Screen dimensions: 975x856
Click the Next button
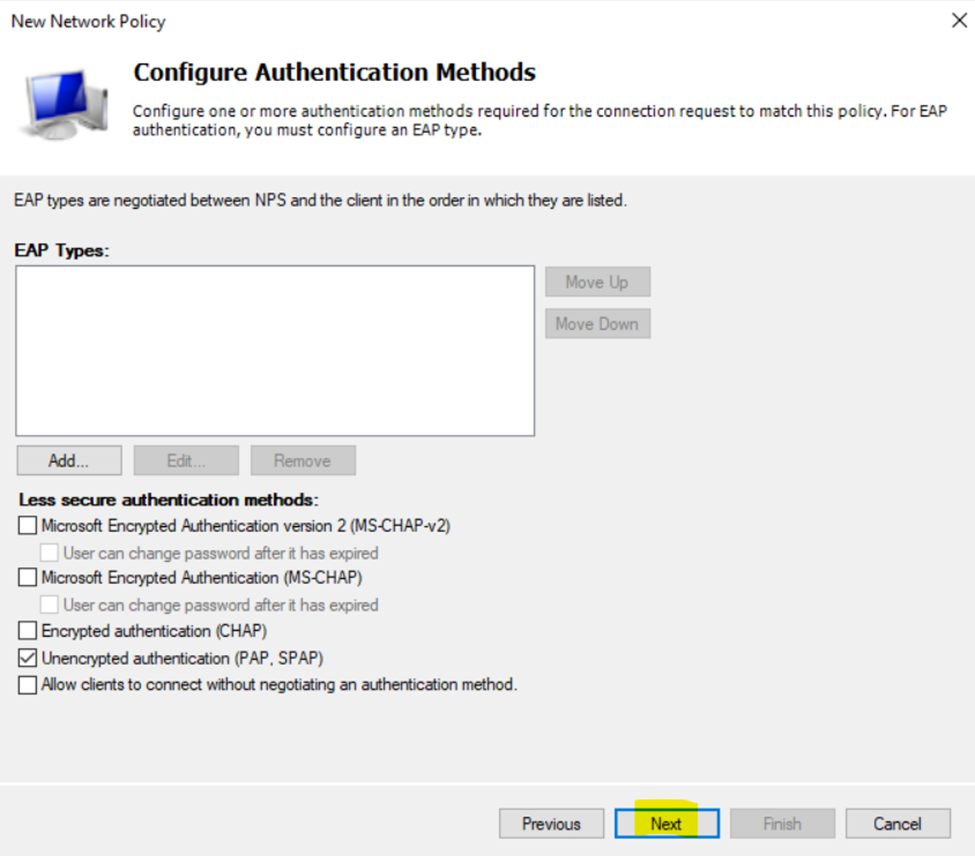(x=667, y=824)
